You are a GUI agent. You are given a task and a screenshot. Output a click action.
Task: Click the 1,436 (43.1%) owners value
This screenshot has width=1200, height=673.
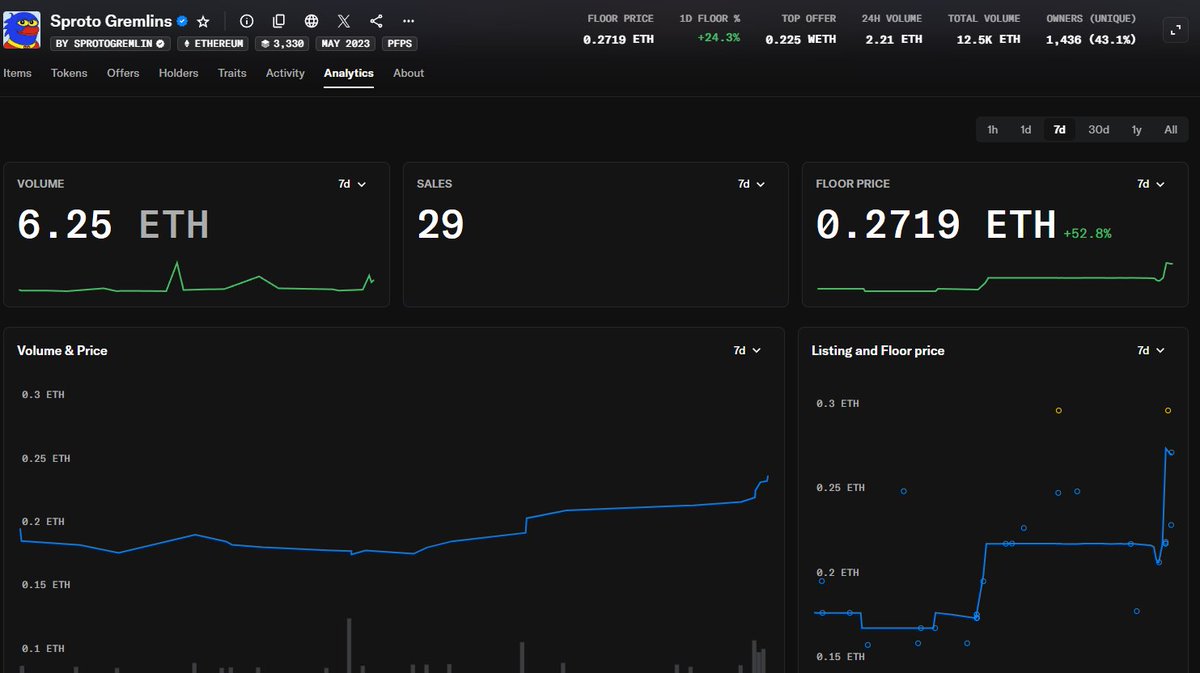tap(1091, 39)
